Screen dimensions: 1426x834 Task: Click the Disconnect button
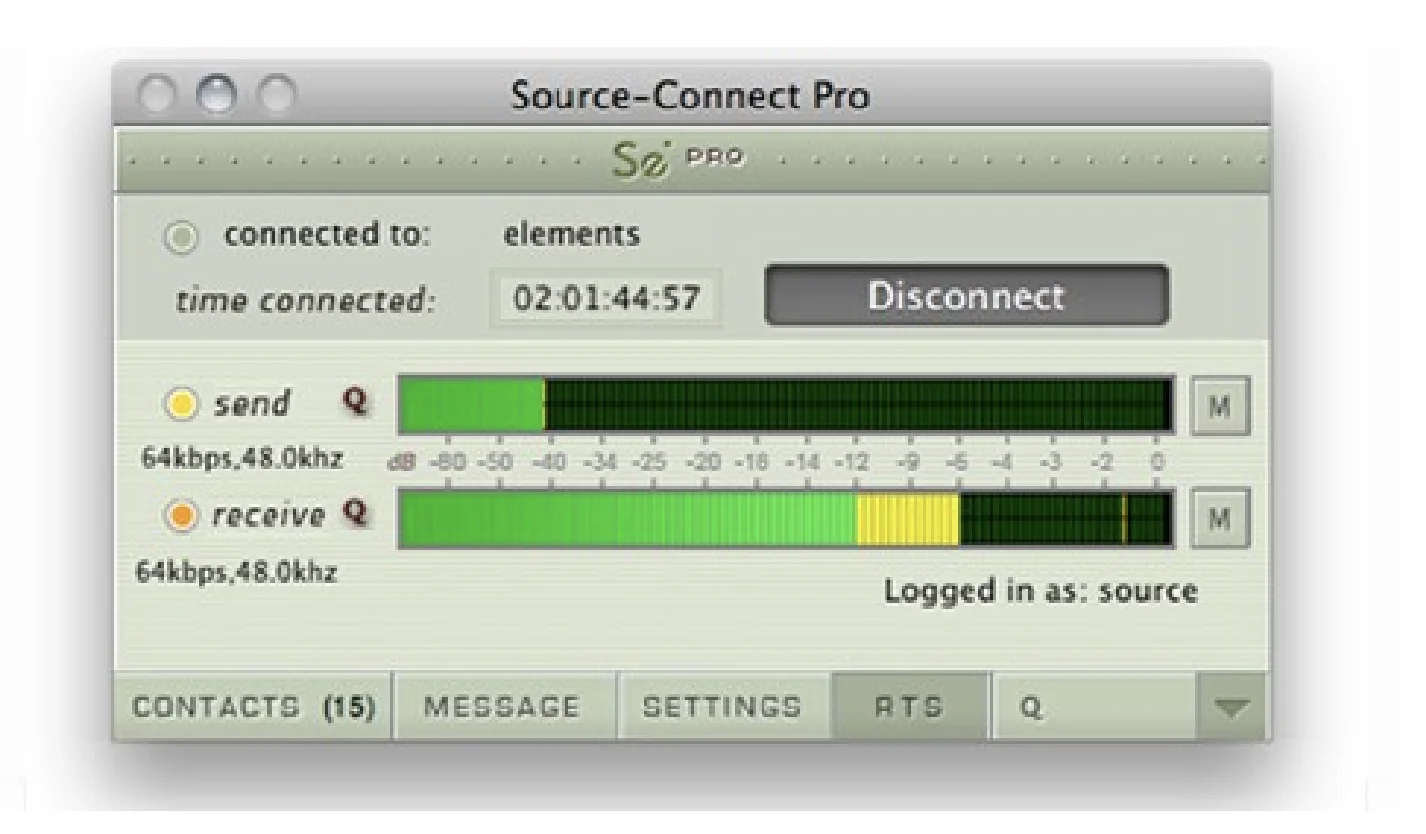(967, 296)
